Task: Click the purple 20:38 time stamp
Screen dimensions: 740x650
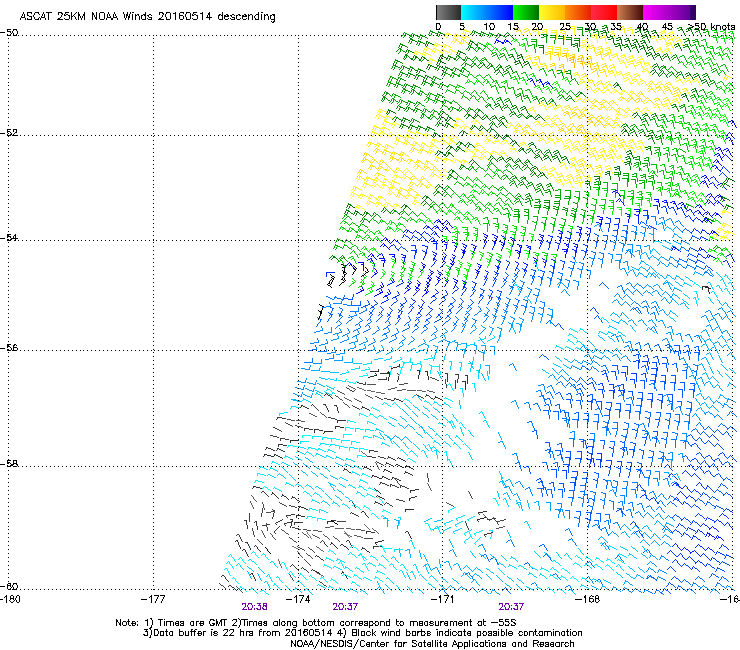Action: (x=254, y=607)
